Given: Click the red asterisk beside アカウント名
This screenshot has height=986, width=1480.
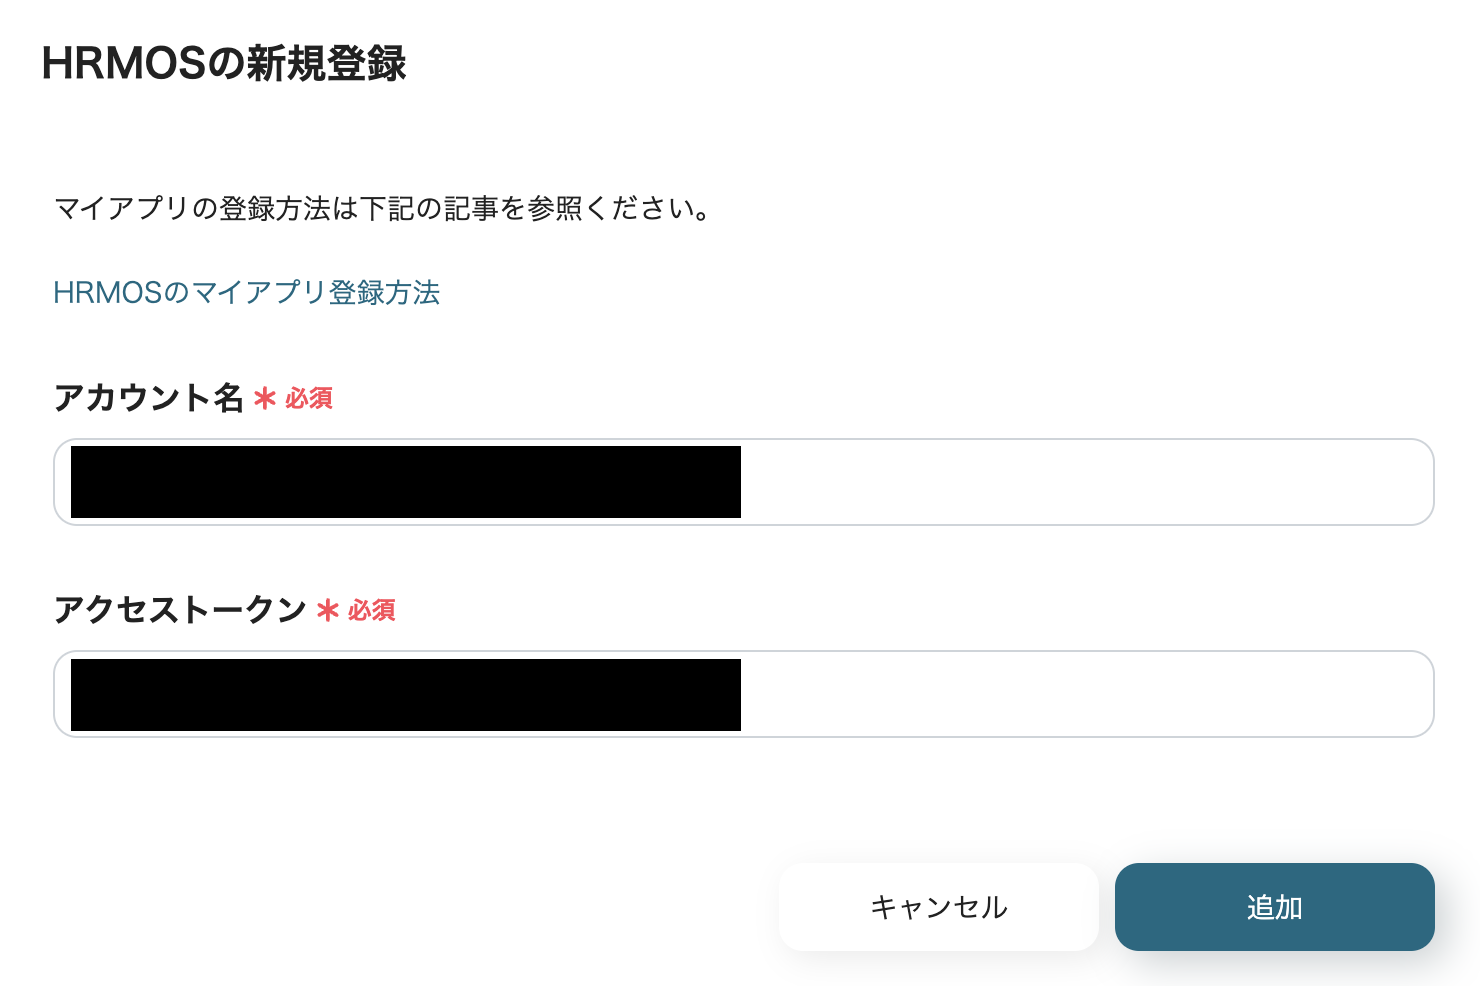Looking at the screenshot, I should (265, 399).
